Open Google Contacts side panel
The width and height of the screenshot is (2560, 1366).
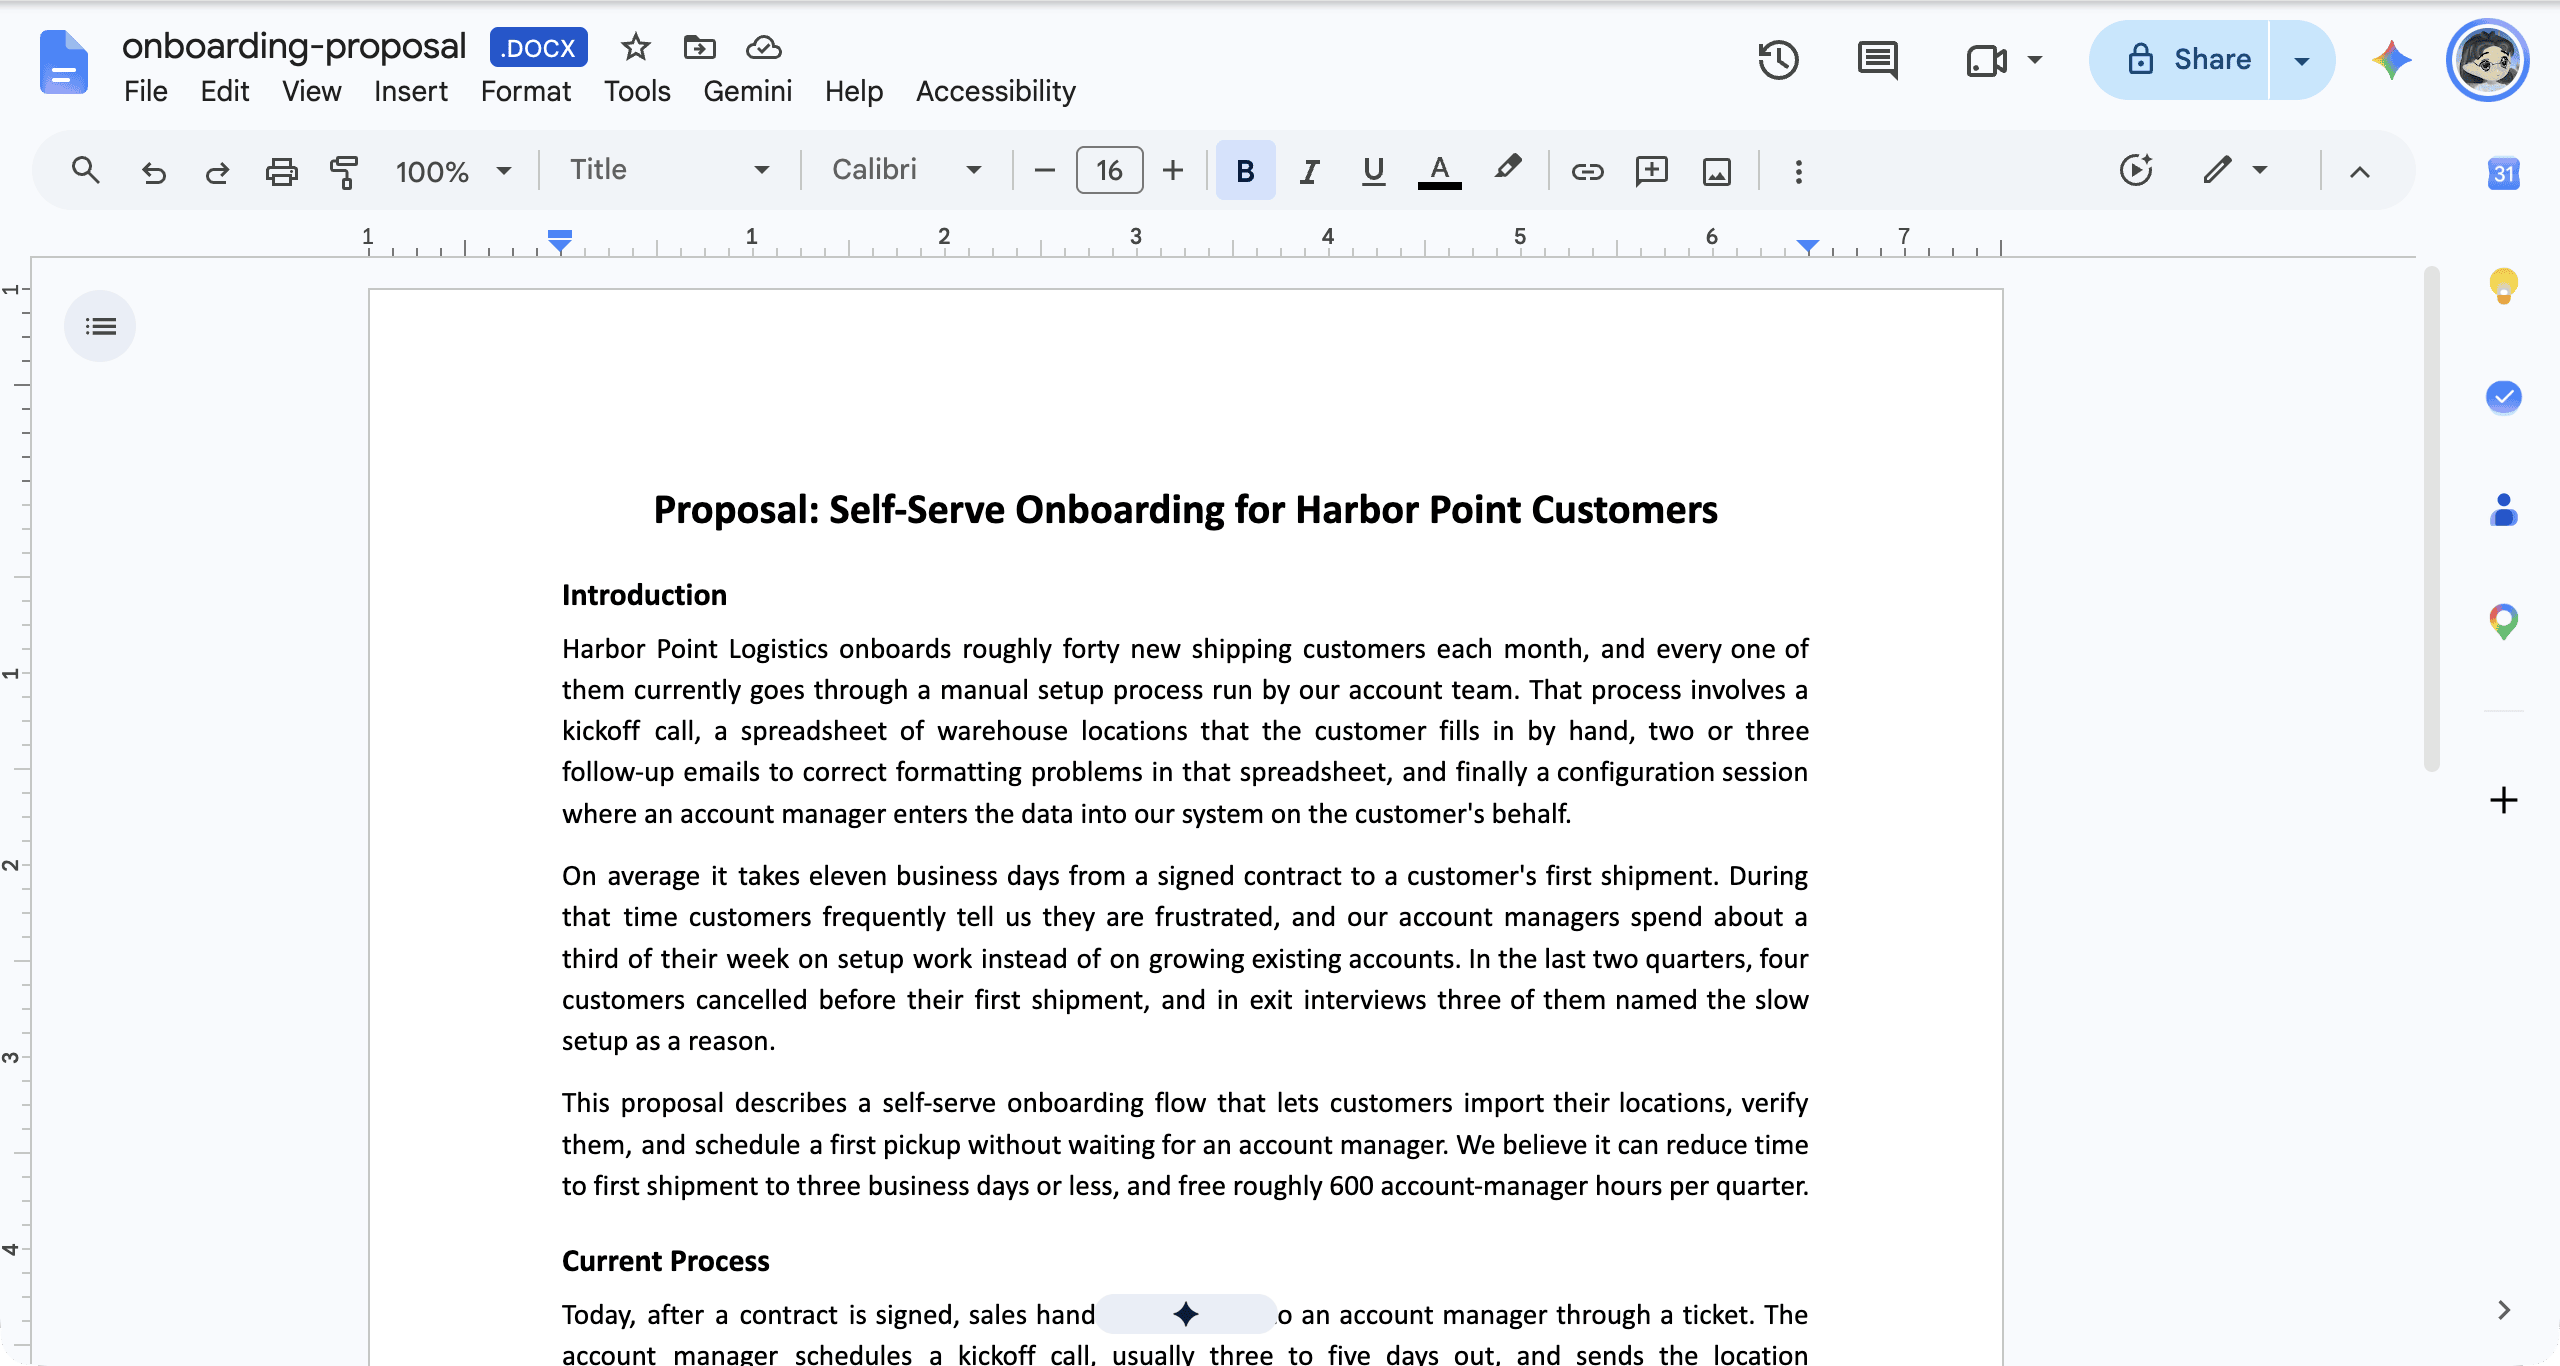2503,509
